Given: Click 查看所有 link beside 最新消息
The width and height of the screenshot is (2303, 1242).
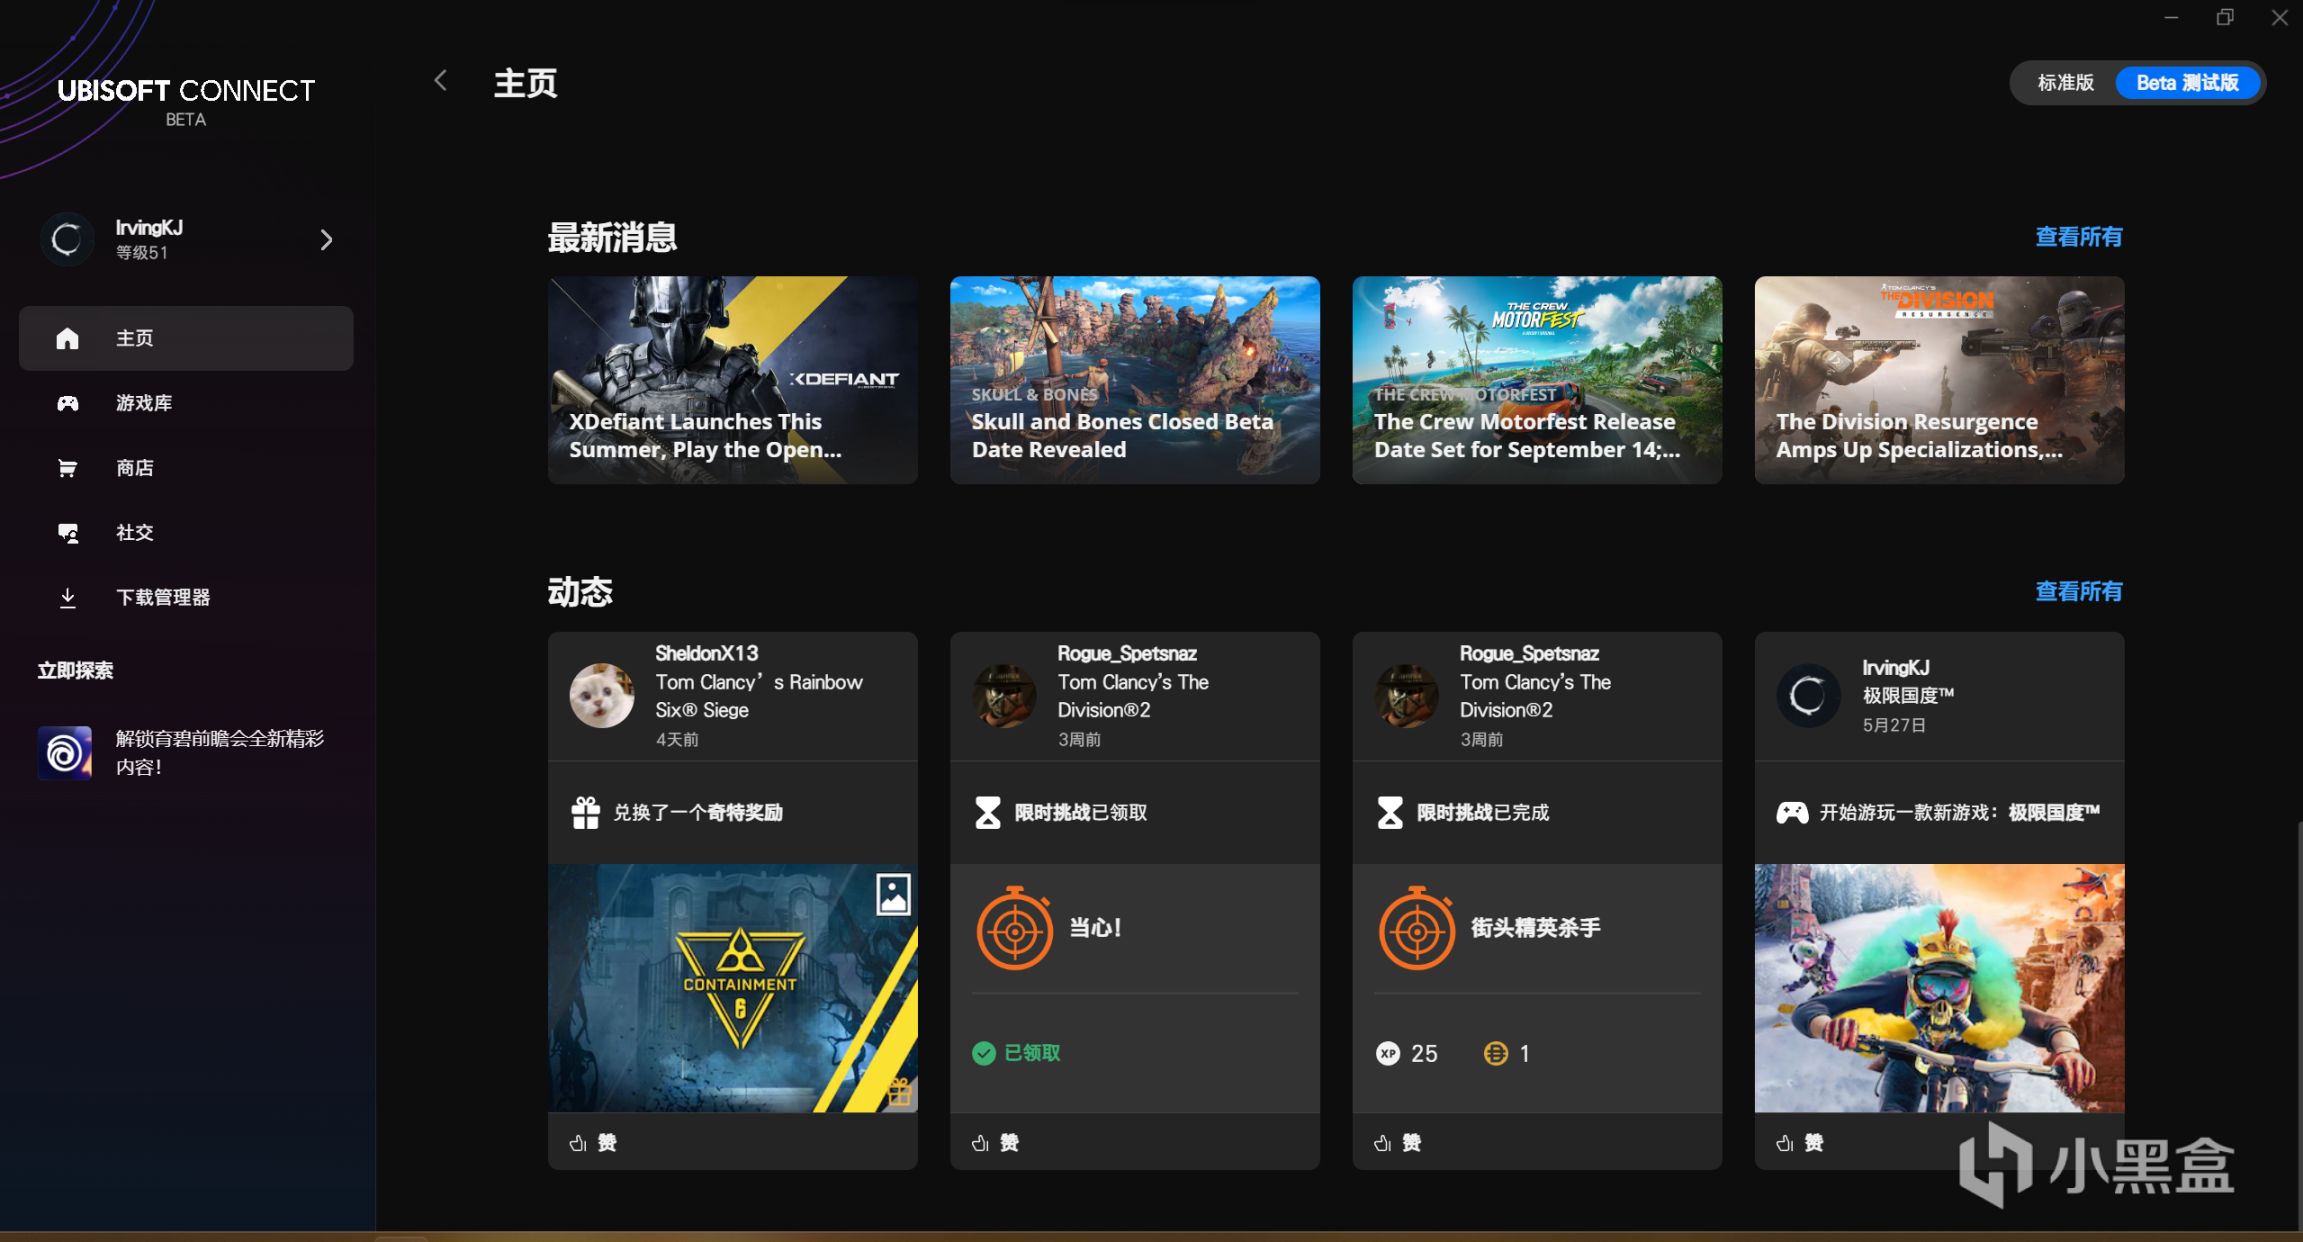Looking at the screenshot, I should 2078,237.
